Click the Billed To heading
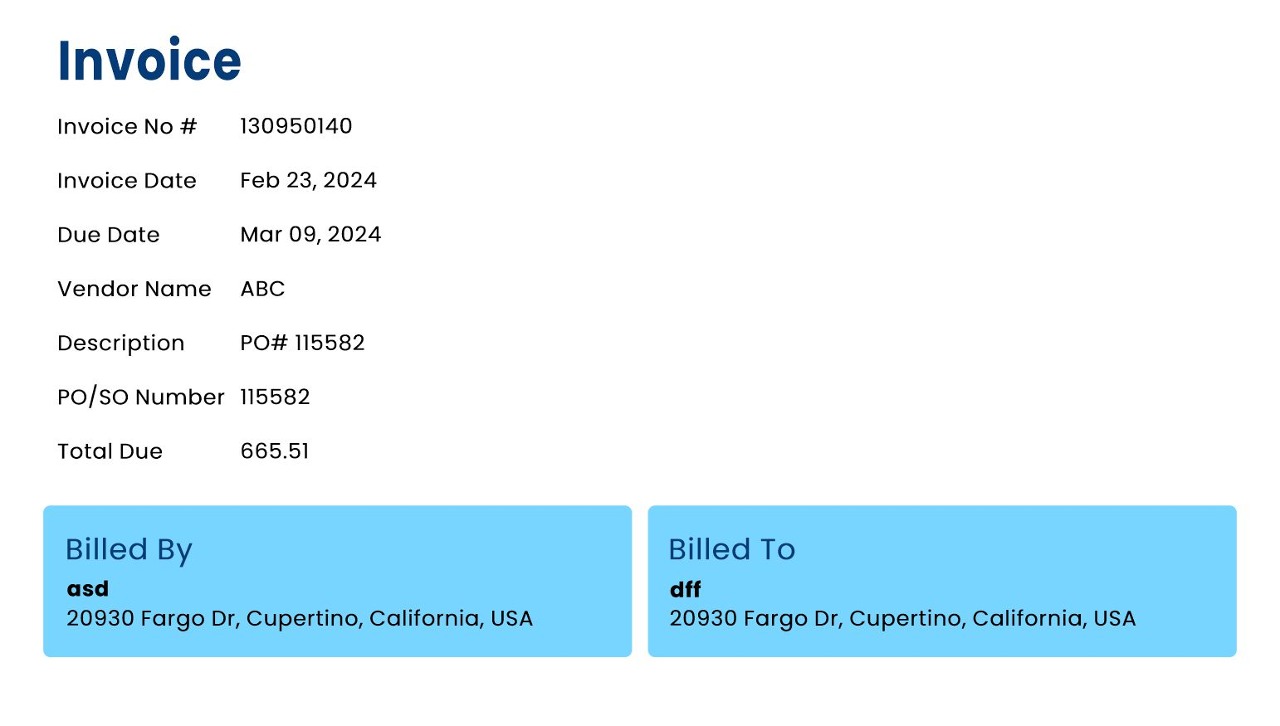Screen dimensions: 1280x726 [731, 549]
